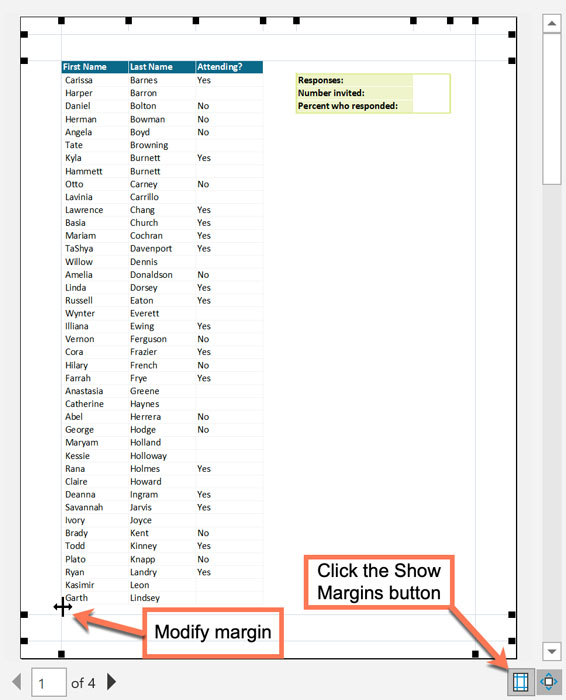
Task: Click the name 'Kasimir'
Action: 79,585
